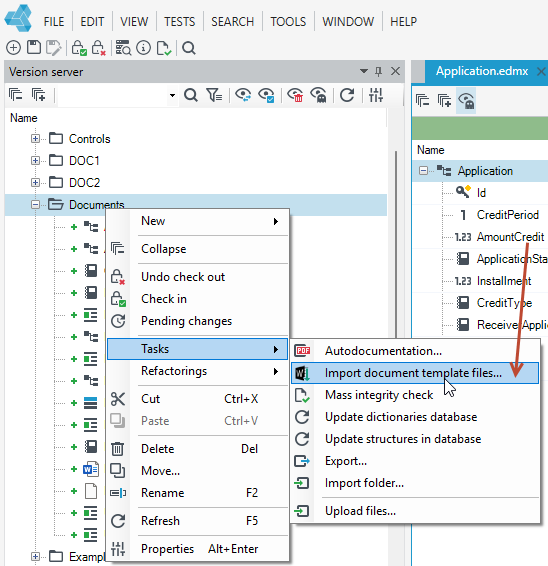Open settings sliders icon in Version server toolbar

coord(376,95)
